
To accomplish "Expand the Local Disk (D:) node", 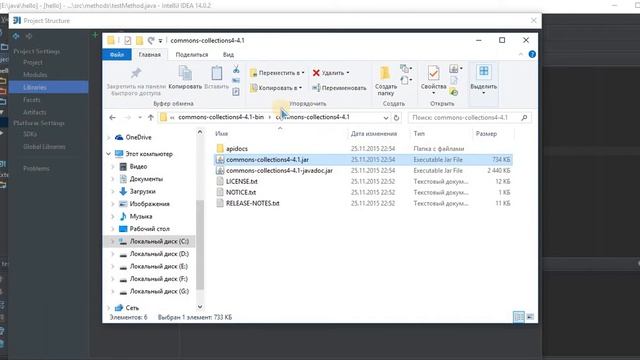I will tap(113, 254).
